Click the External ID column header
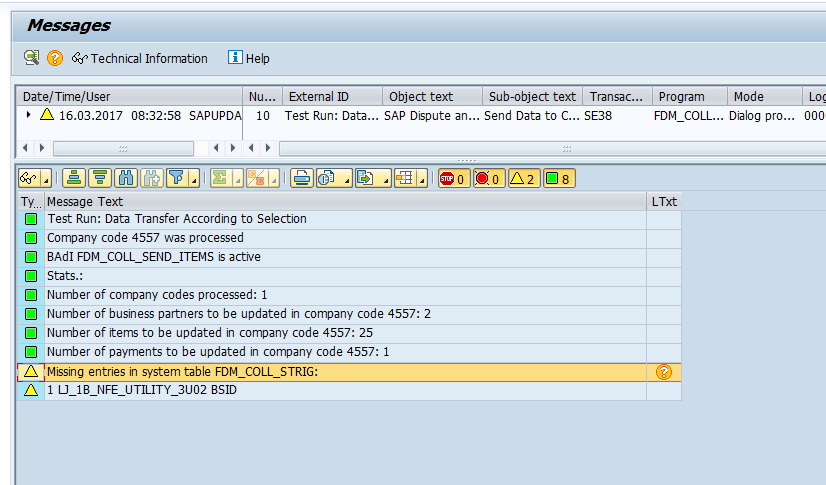Viewport: 826px width, 485px height. click(x=332, y=96)
